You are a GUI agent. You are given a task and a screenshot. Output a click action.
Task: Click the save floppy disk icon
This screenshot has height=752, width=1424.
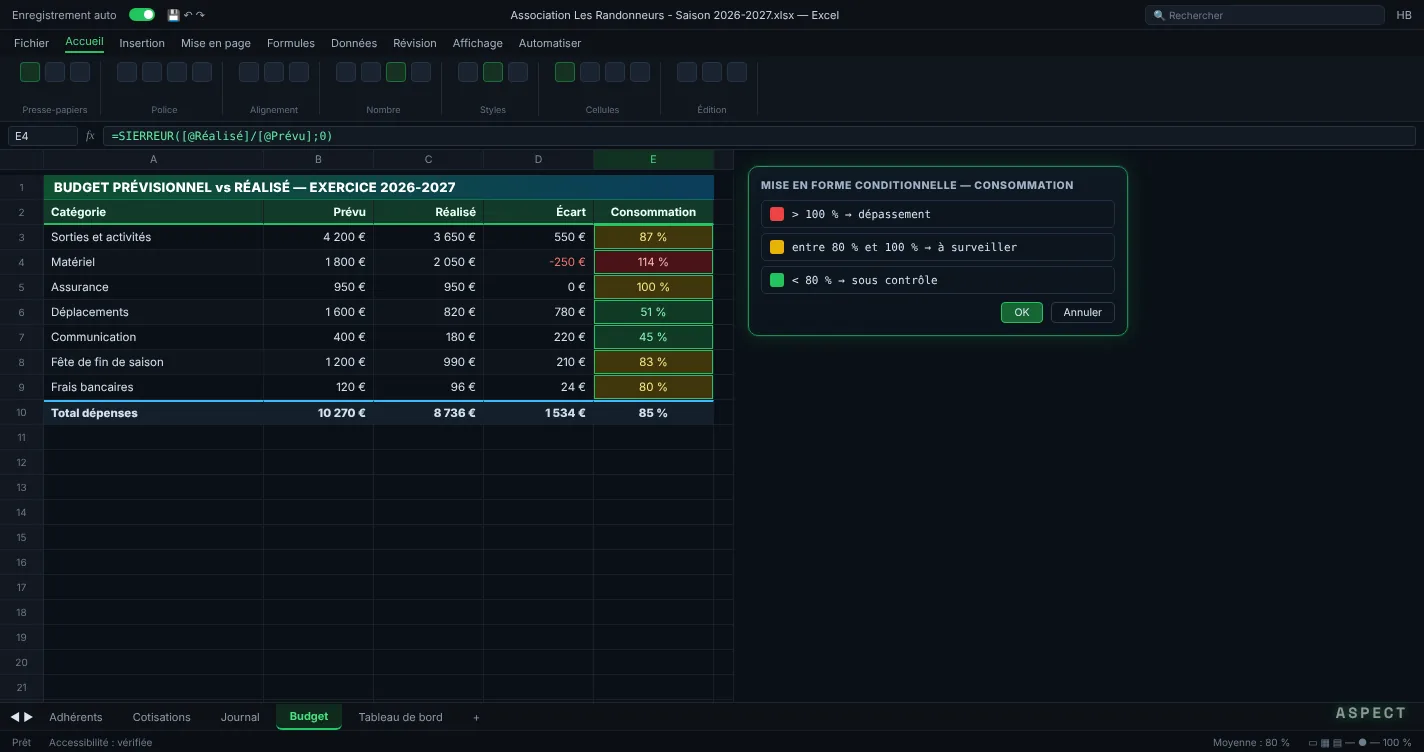[x=173, y=15]
